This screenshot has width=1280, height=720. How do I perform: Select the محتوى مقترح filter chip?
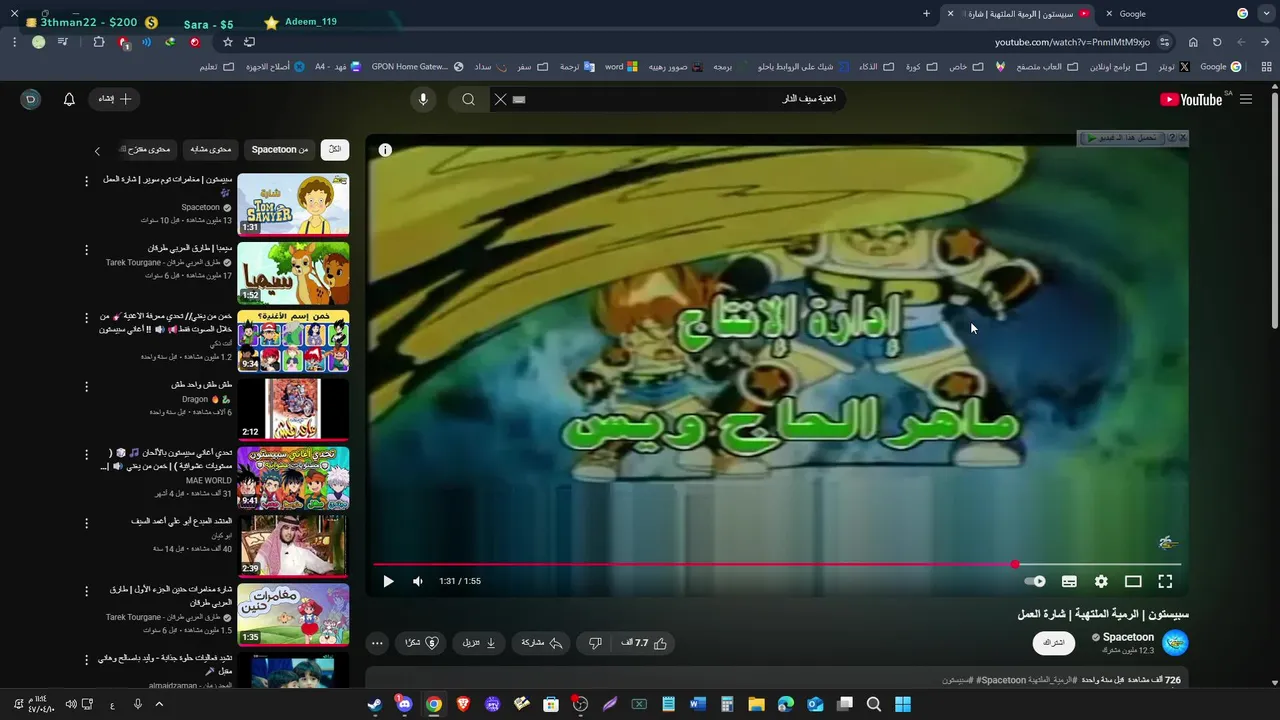click(148, 149)
